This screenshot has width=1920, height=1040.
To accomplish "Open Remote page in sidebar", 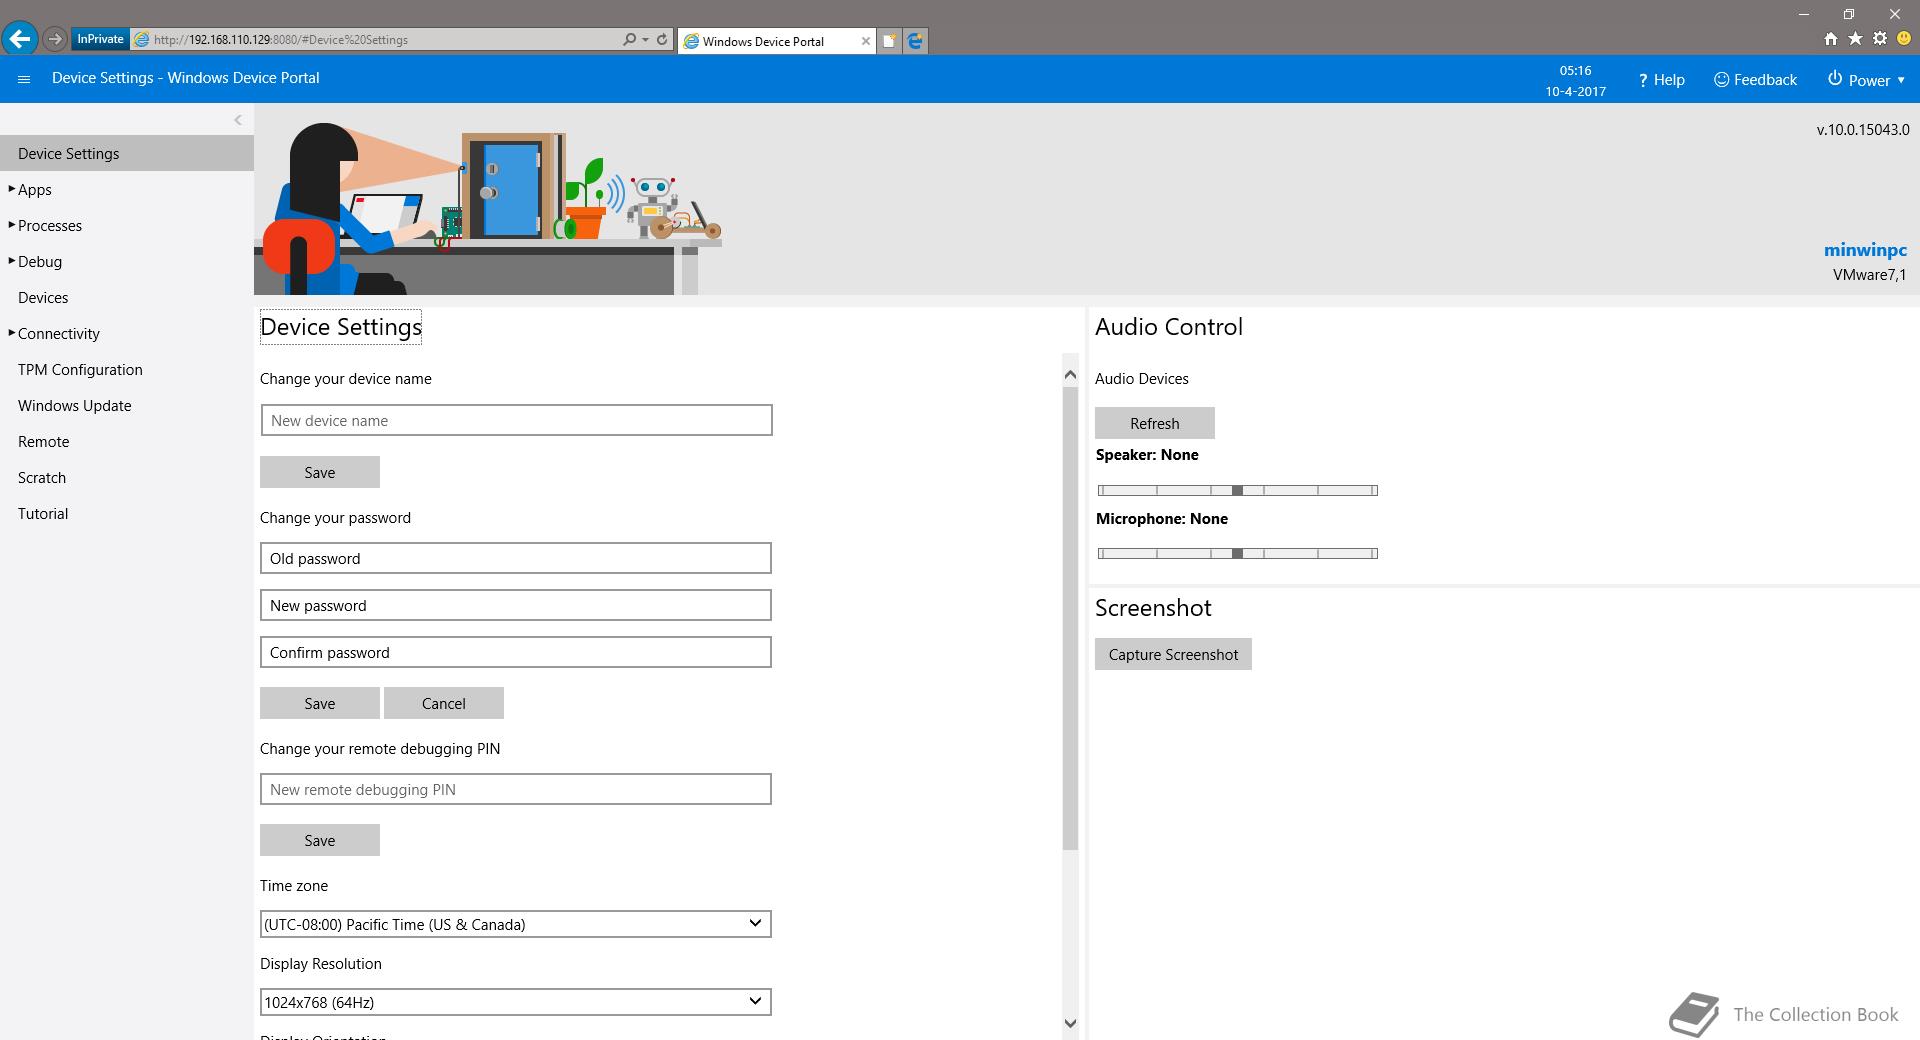I will (44, 442).
